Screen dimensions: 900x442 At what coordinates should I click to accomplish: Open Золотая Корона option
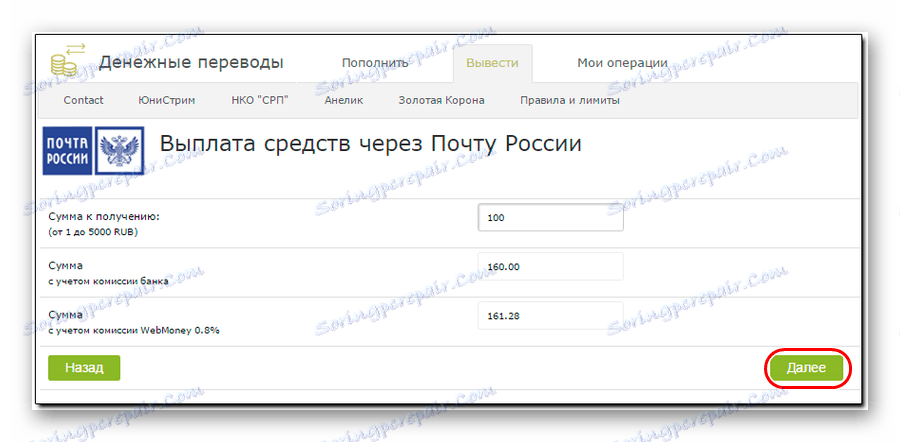(441, 100)
